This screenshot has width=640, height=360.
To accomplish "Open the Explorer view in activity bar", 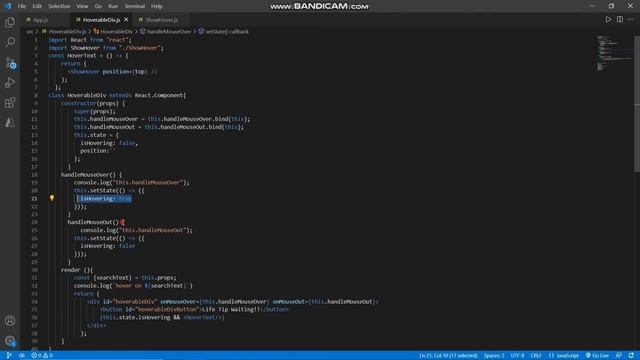I will click(10, 22).
